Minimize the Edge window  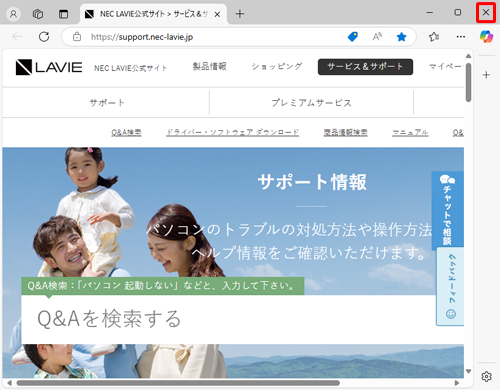pos(430,13)
